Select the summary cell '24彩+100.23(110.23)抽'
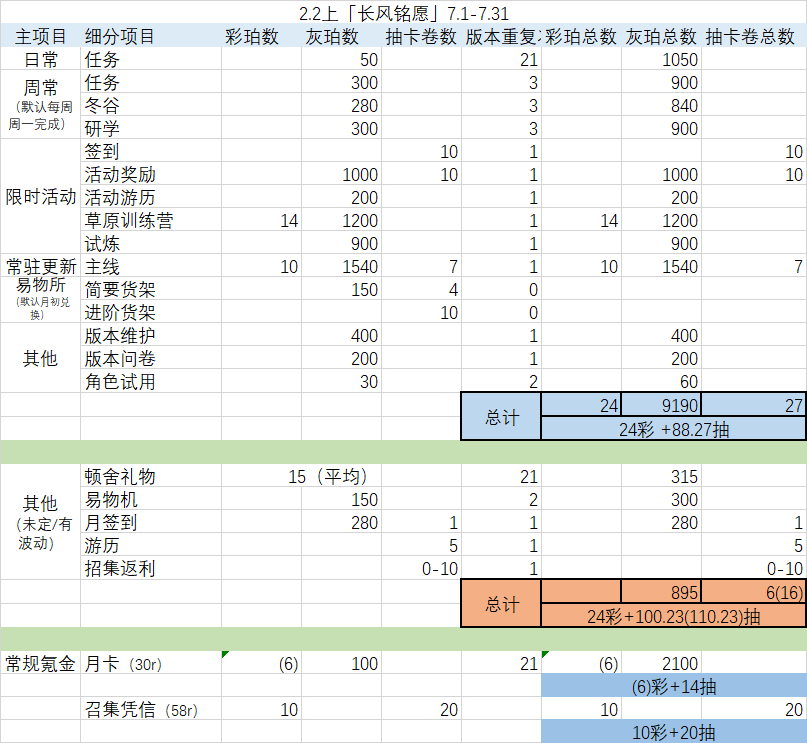Viewport: 807px width, 743px height. coord(674,615)
